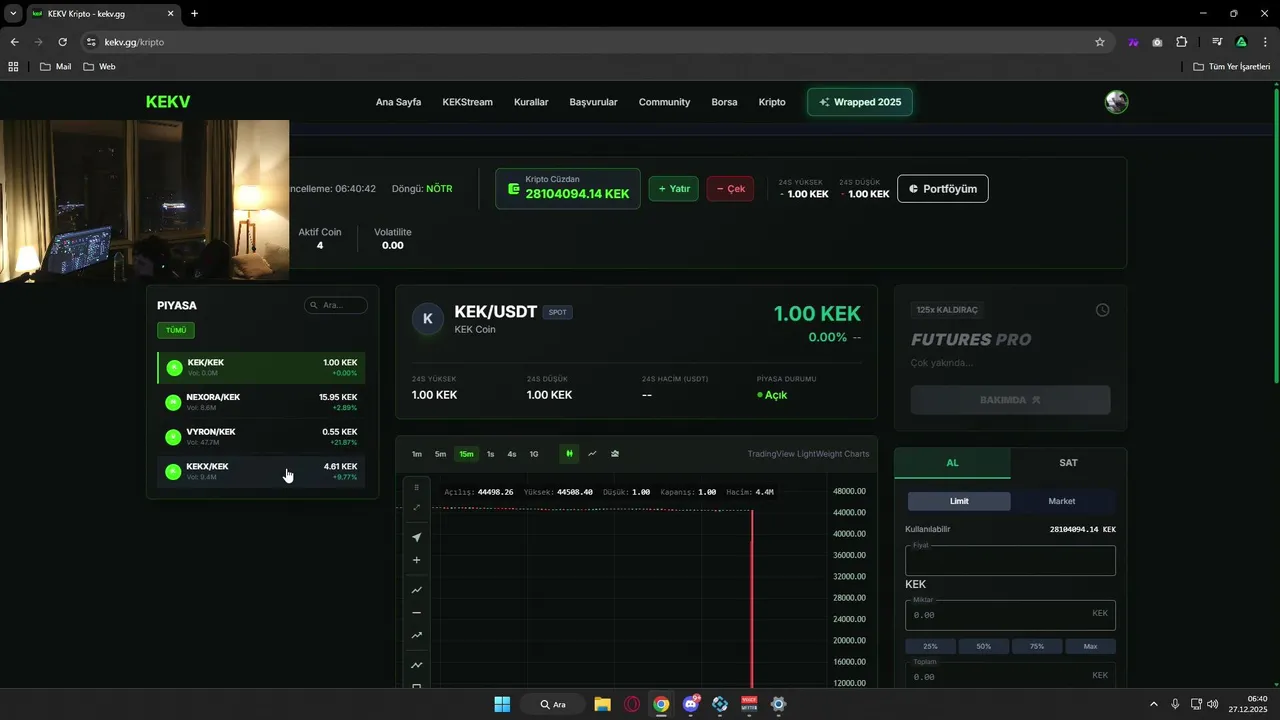Open Başvurular menu item
Image resolution: width=1280 pixels, height=720 pixels.
(593, 102)
